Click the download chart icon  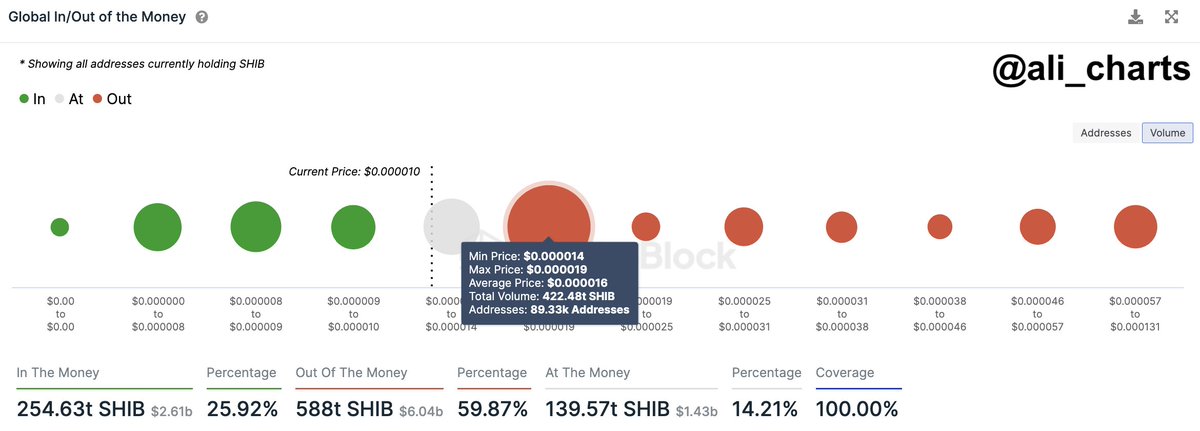coord(1135,17)
